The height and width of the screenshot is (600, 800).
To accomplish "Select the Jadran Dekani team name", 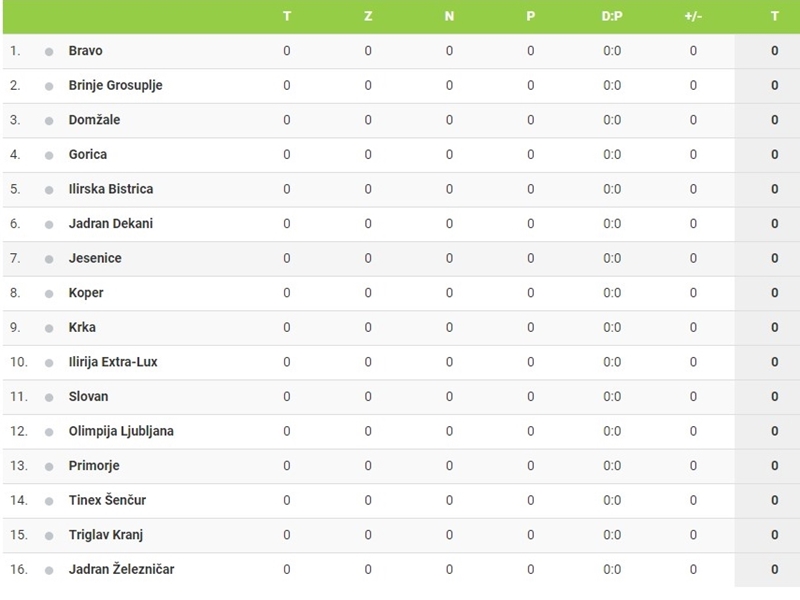I will coord(111,223).
